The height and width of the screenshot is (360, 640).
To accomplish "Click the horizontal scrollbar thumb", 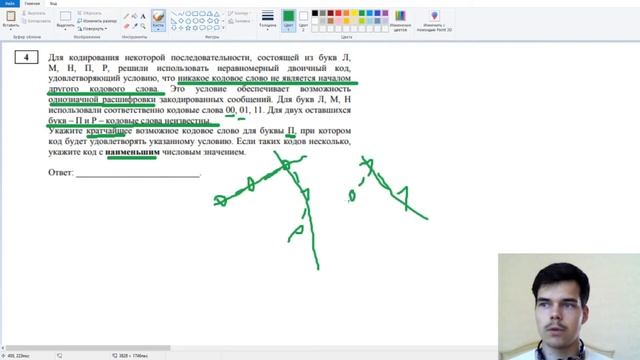I will [x=88, y=348].
